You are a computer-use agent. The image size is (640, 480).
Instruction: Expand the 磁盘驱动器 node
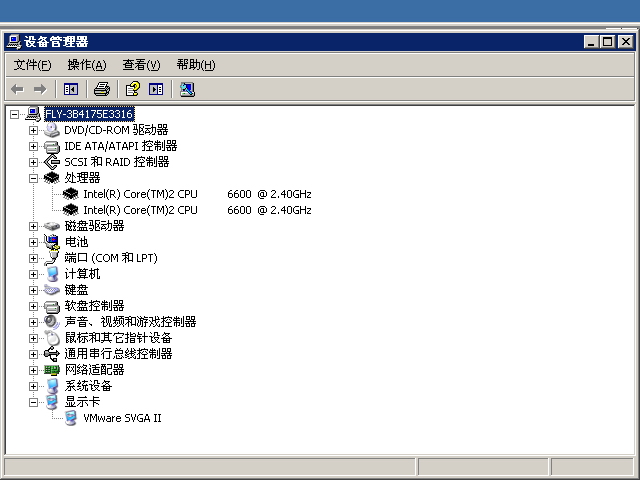click(x=33, y=226)
